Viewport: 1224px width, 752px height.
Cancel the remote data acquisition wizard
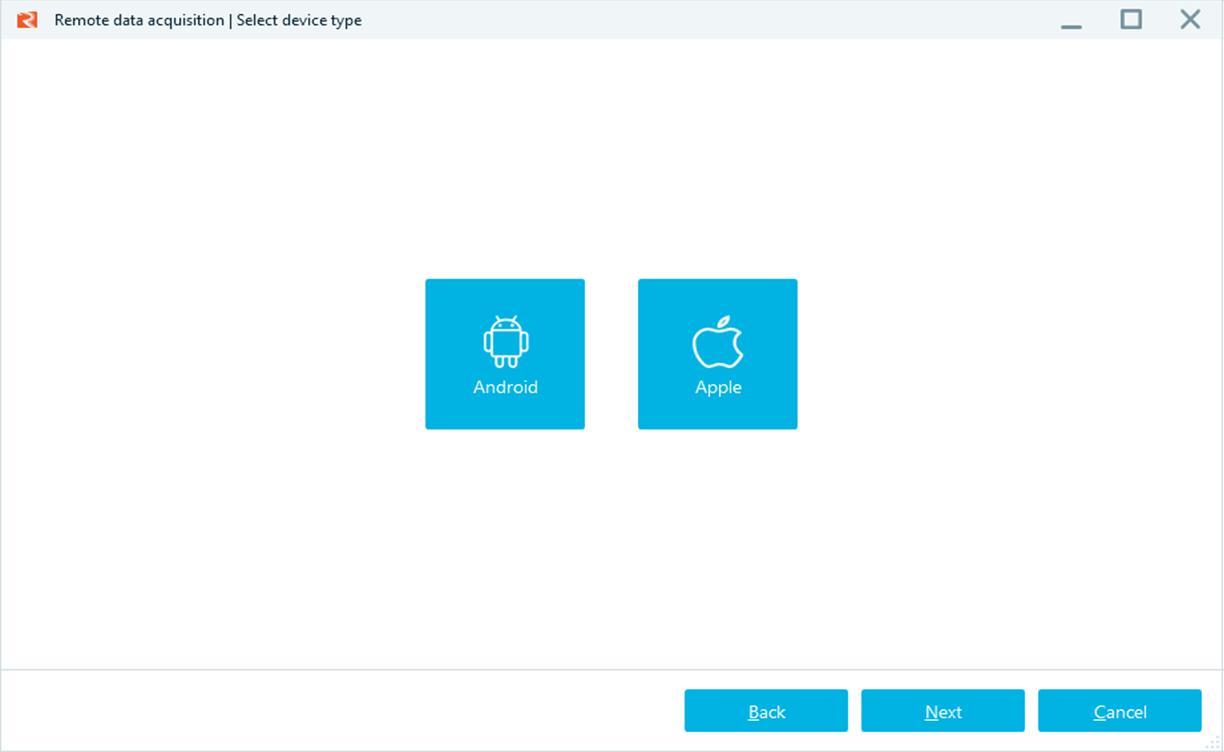point(1120,711)
